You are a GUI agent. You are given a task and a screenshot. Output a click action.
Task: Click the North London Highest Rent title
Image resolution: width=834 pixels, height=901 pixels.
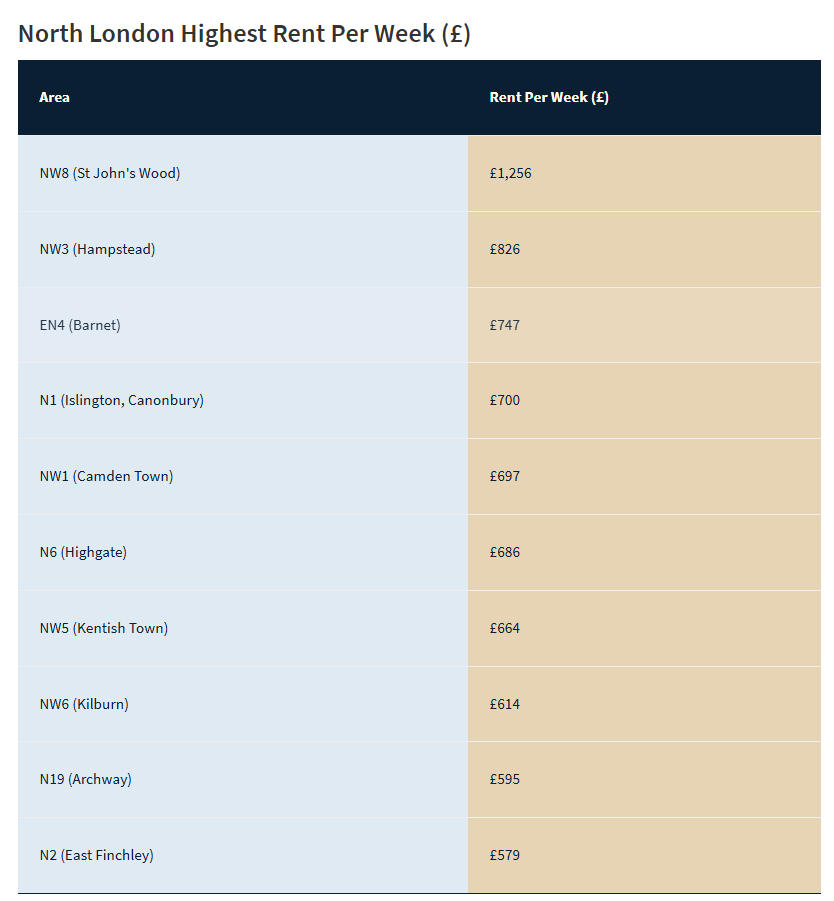point(244,33)
